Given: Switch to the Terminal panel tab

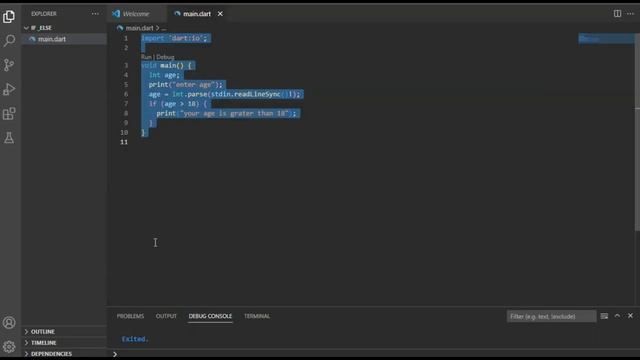Looking at the screenshot, I should pos(257,316).
